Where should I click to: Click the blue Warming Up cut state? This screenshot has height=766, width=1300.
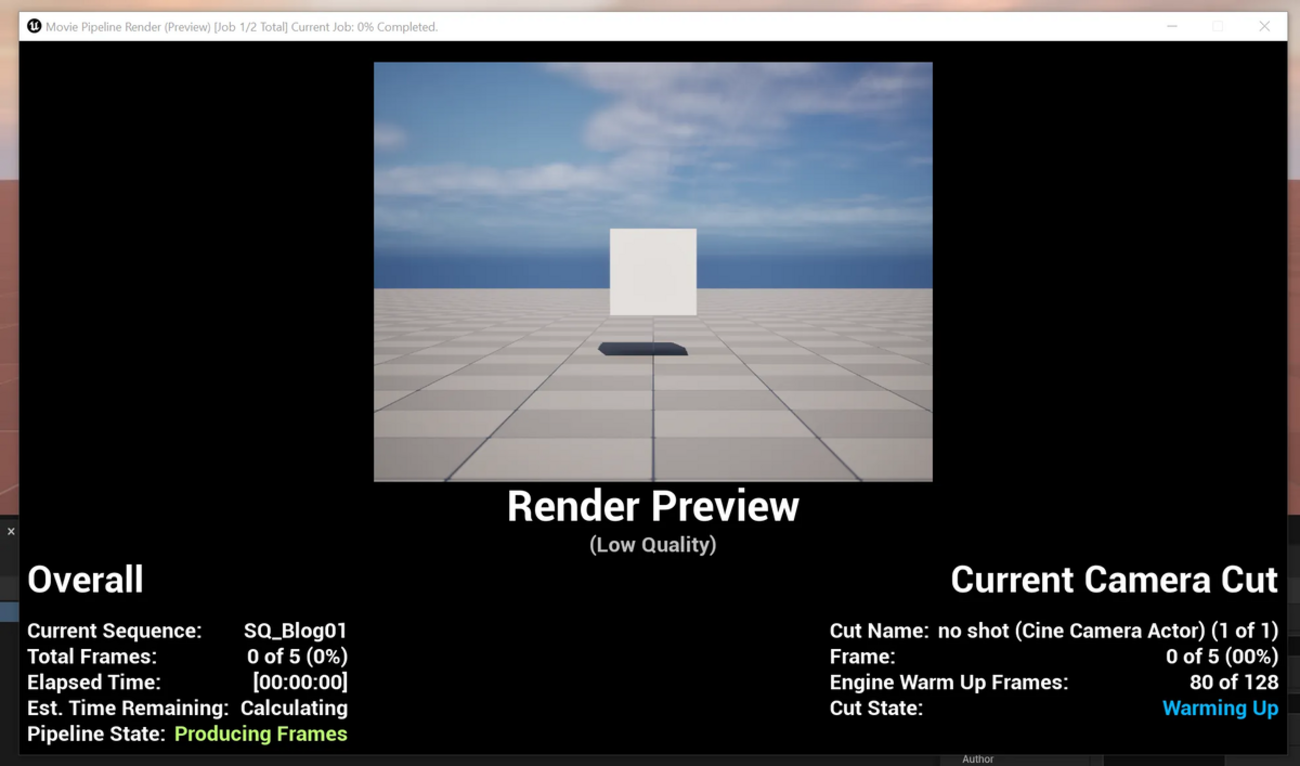tap(1219, 708)
